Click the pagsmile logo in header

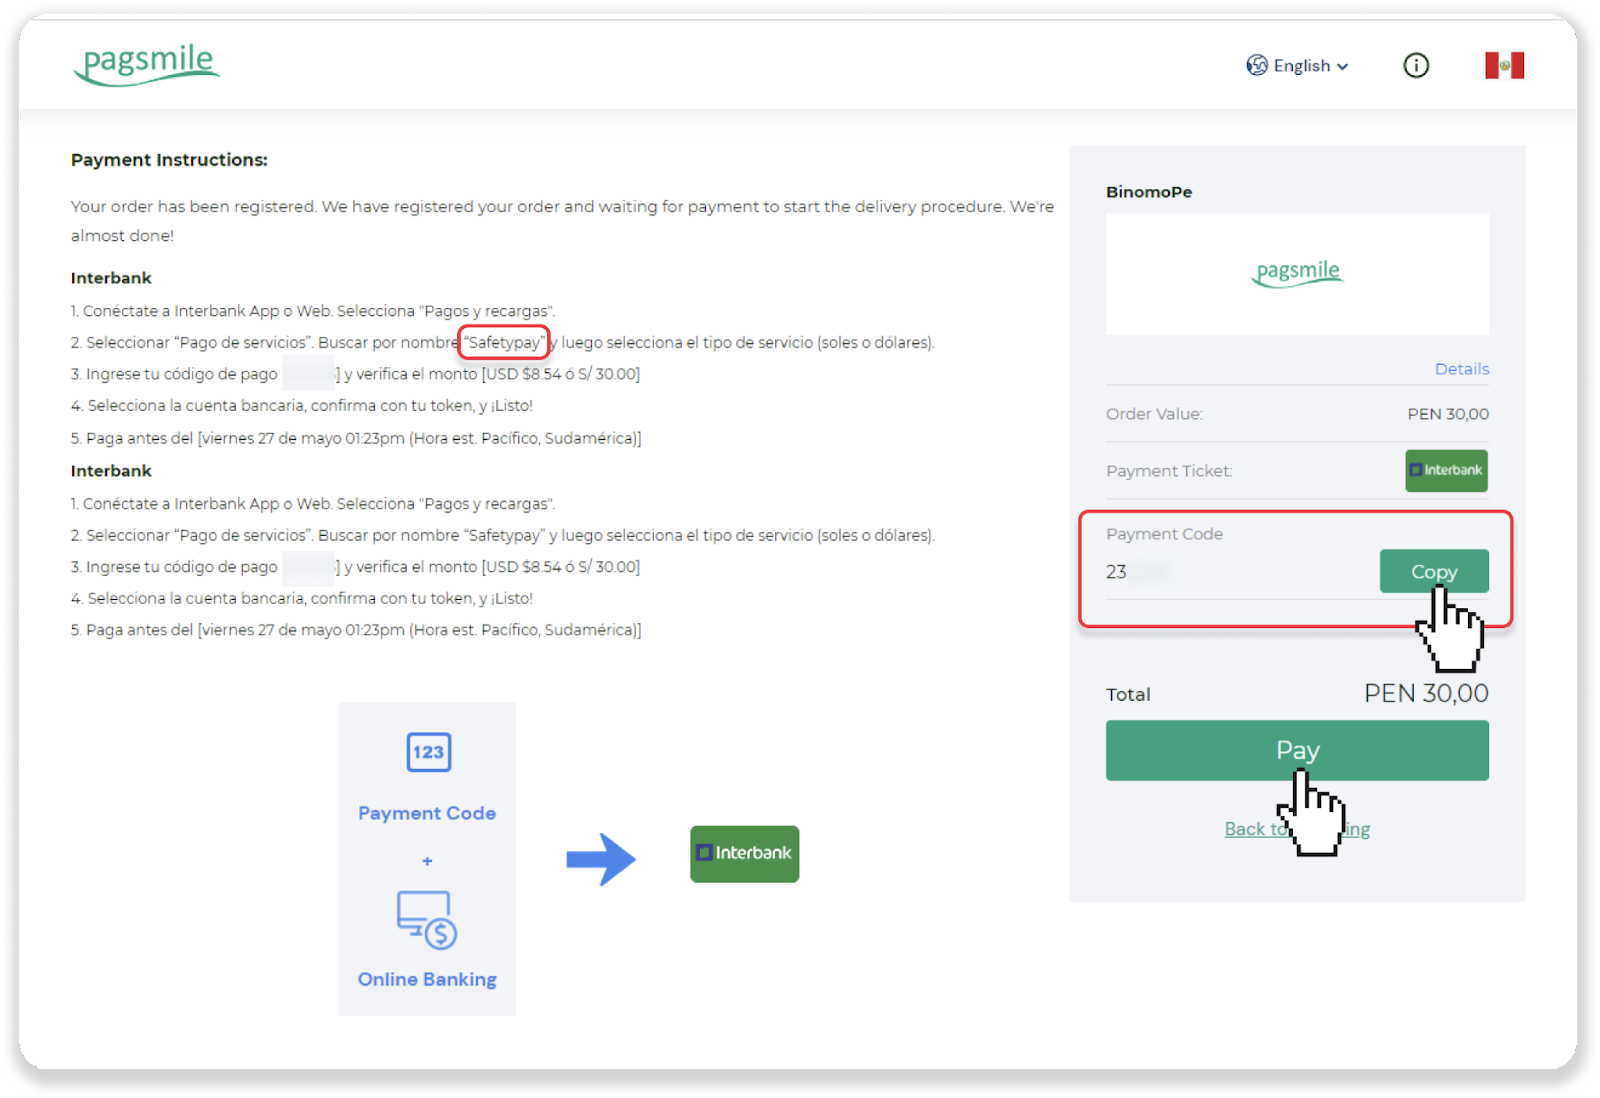147,64
